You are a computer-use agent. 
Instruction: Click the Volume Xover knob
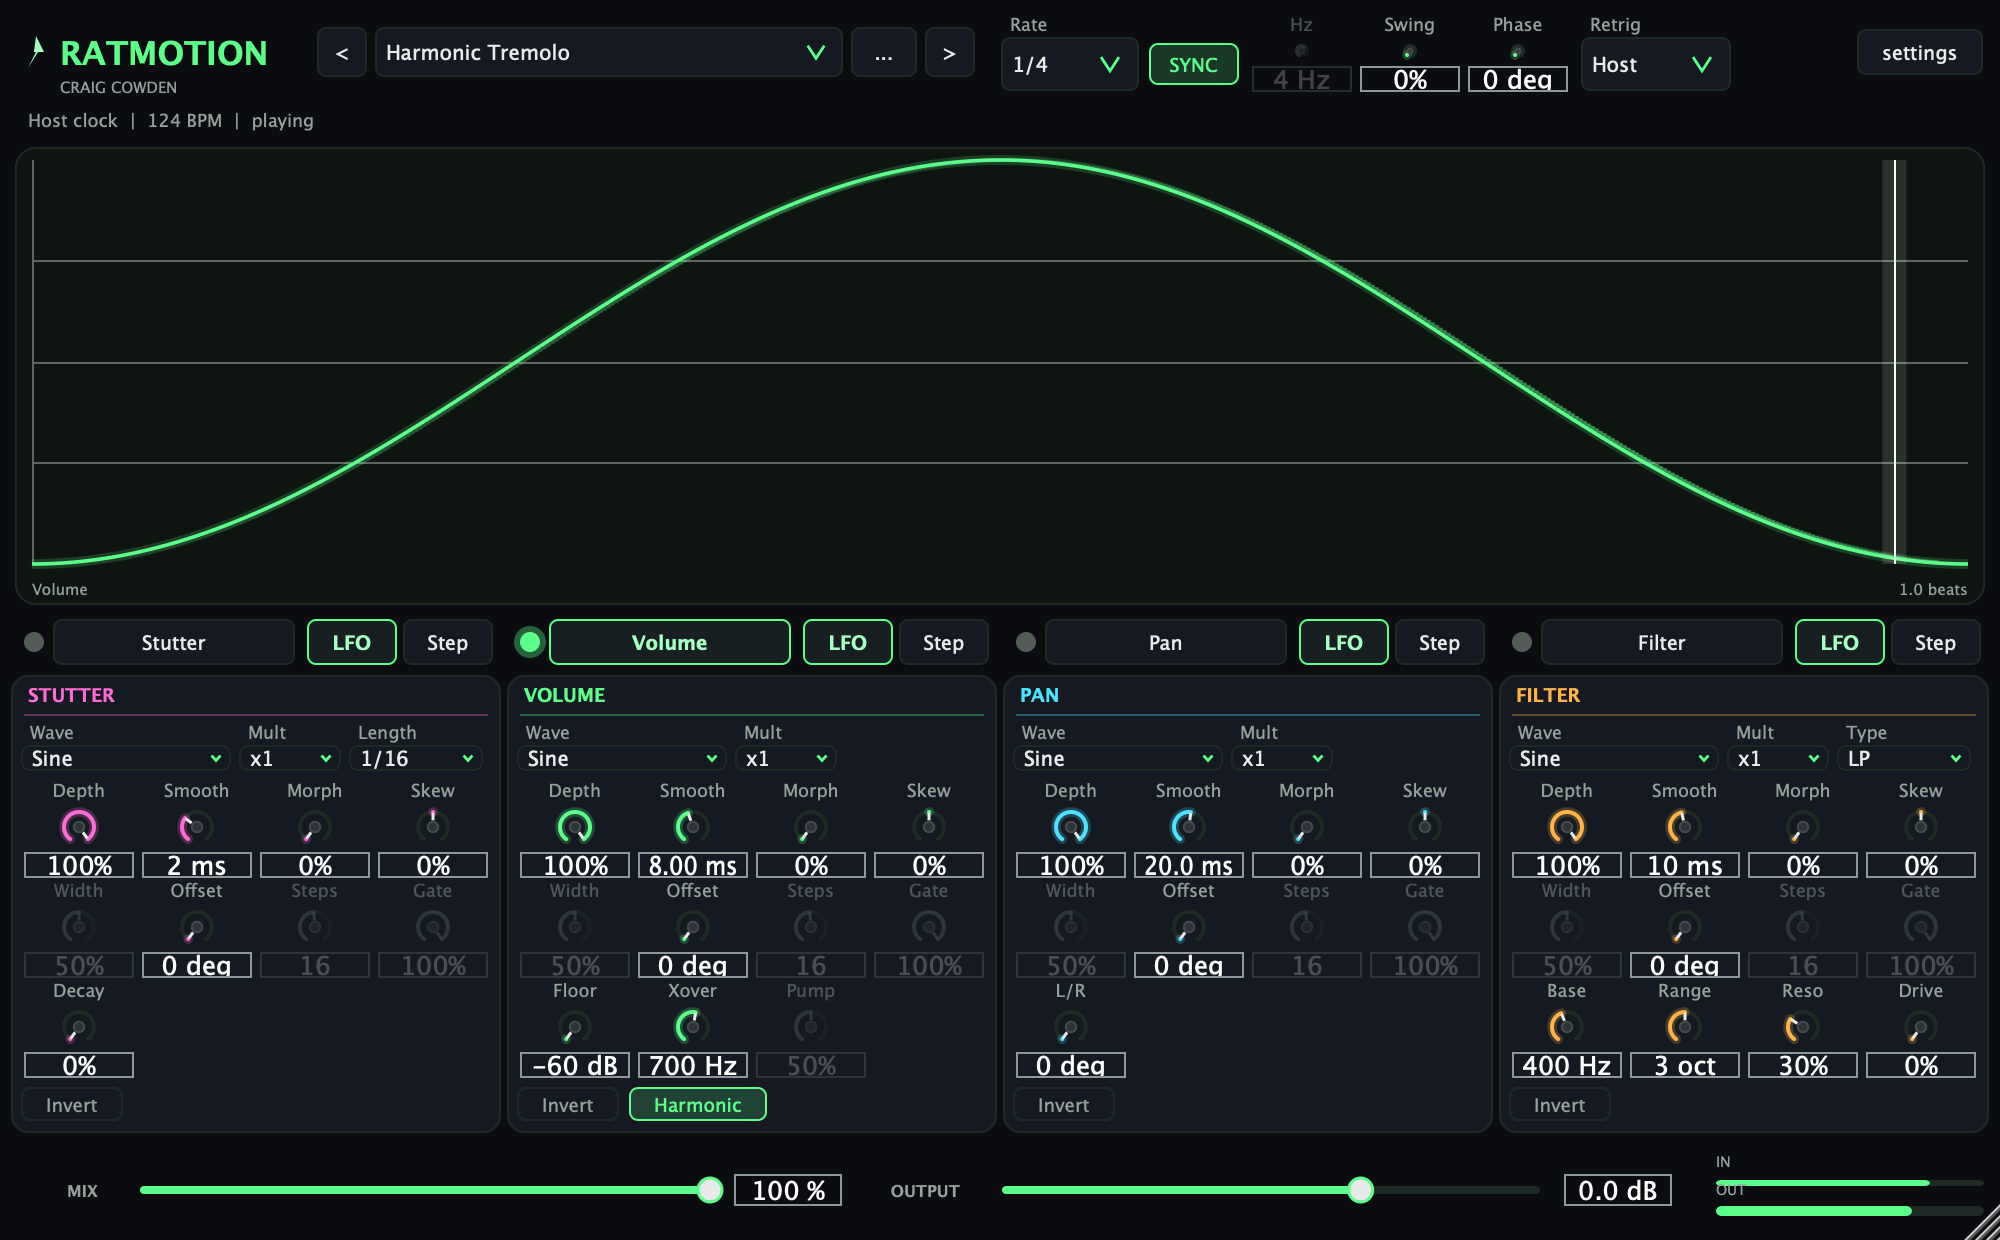(x=692, y=1027)
